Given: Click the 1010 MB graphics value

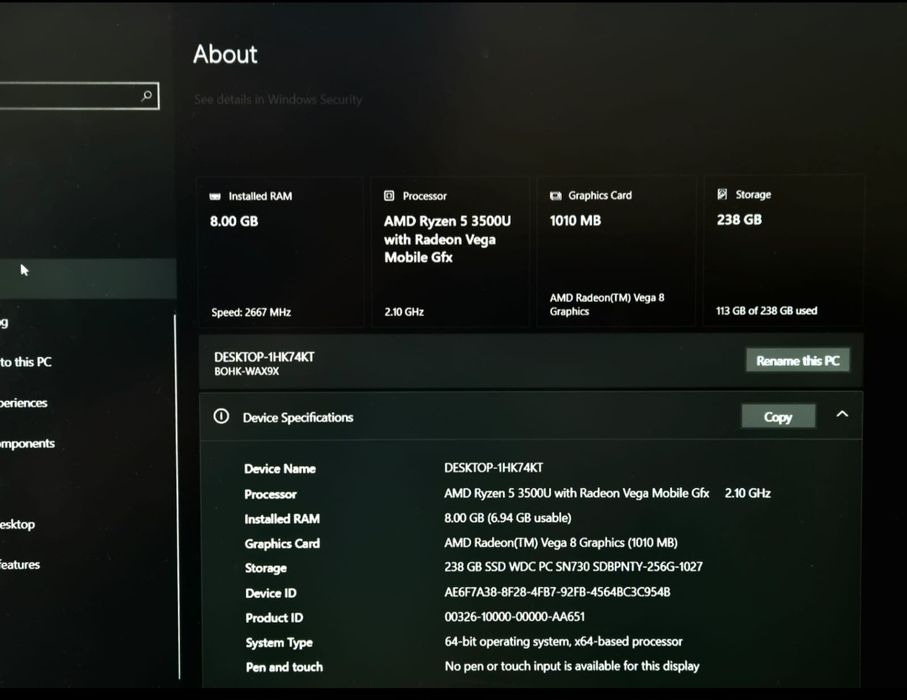Looking at the screenshot, I should 576,220.
